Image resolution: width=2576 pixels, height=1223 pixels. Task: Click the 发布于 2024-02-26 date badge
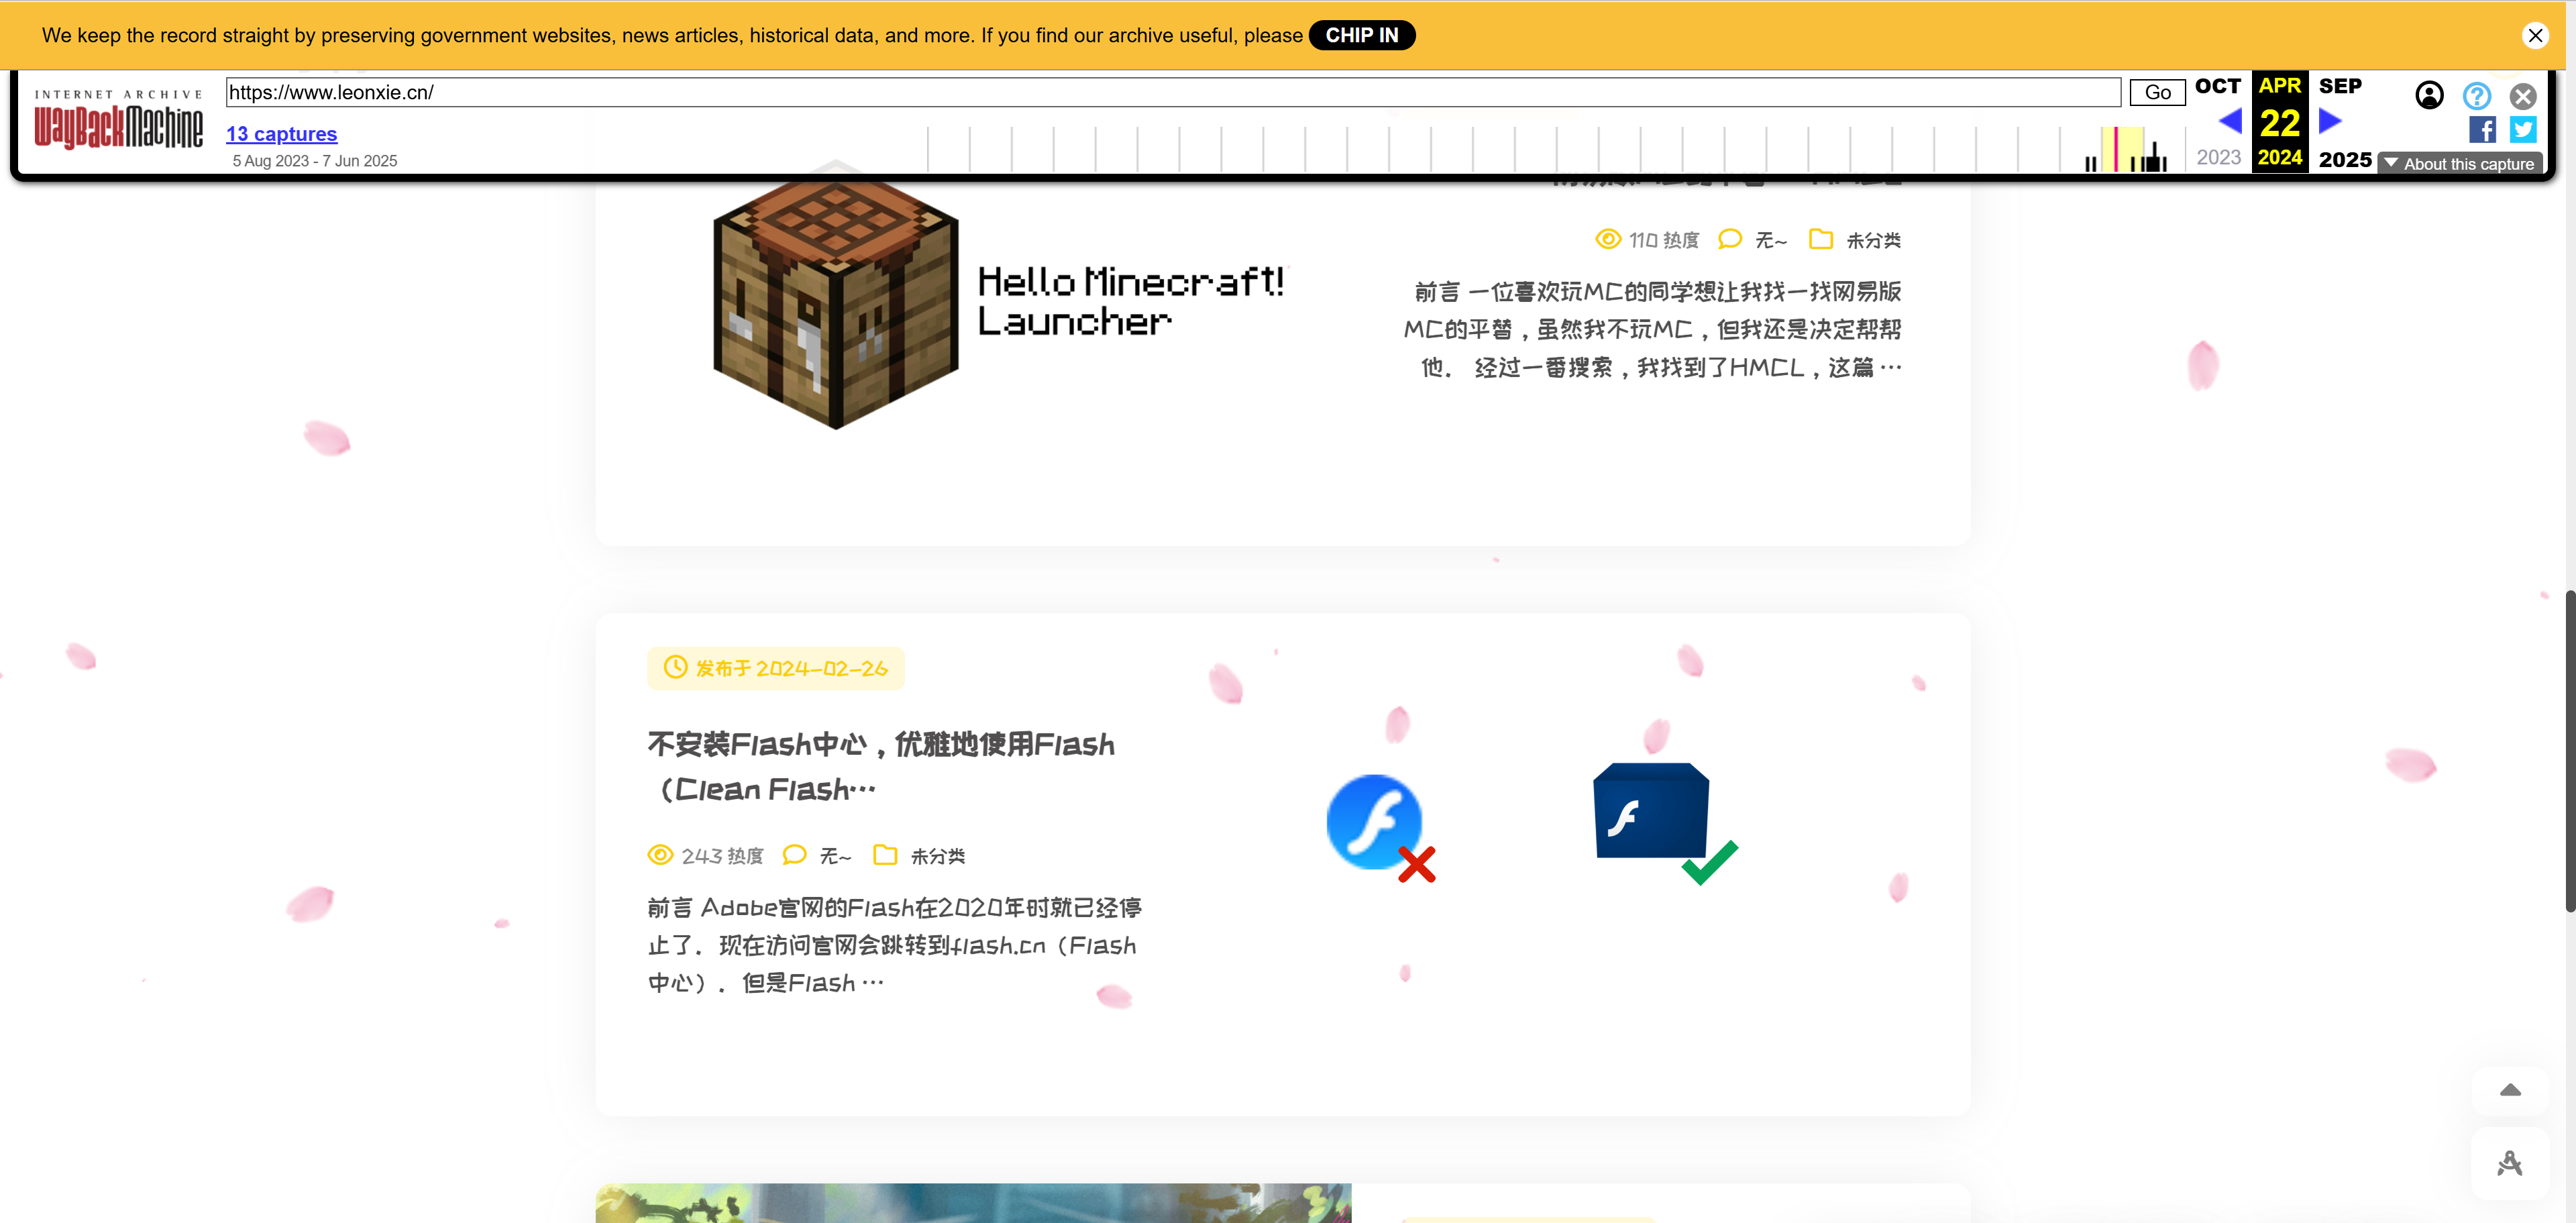pyautogui.click(x=776, y=668)
